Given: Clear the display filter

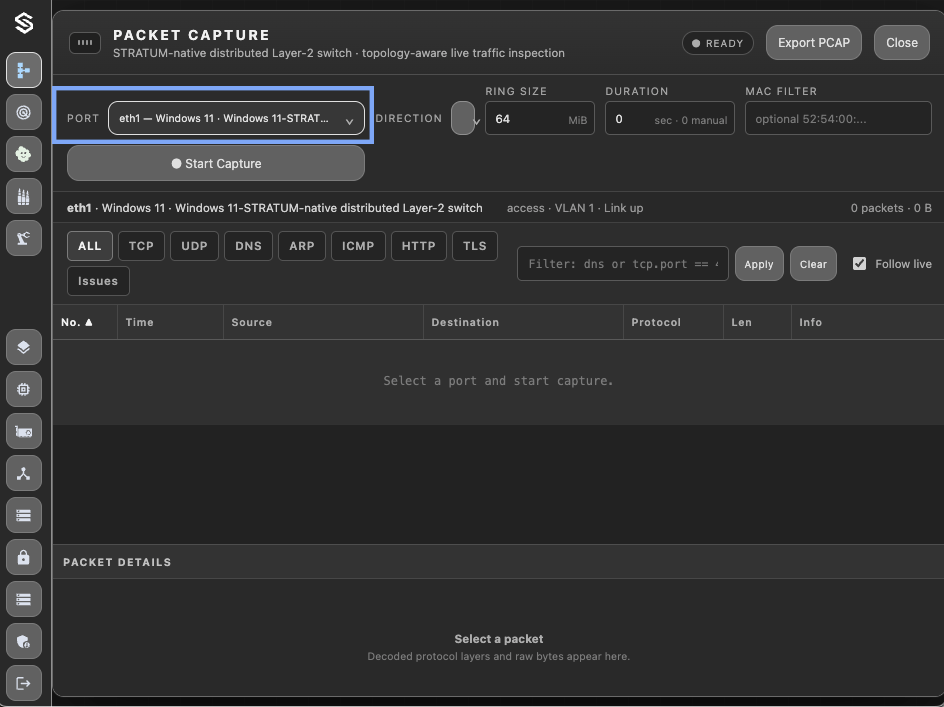Looking at the screenshot, I should tap(813, 264).
